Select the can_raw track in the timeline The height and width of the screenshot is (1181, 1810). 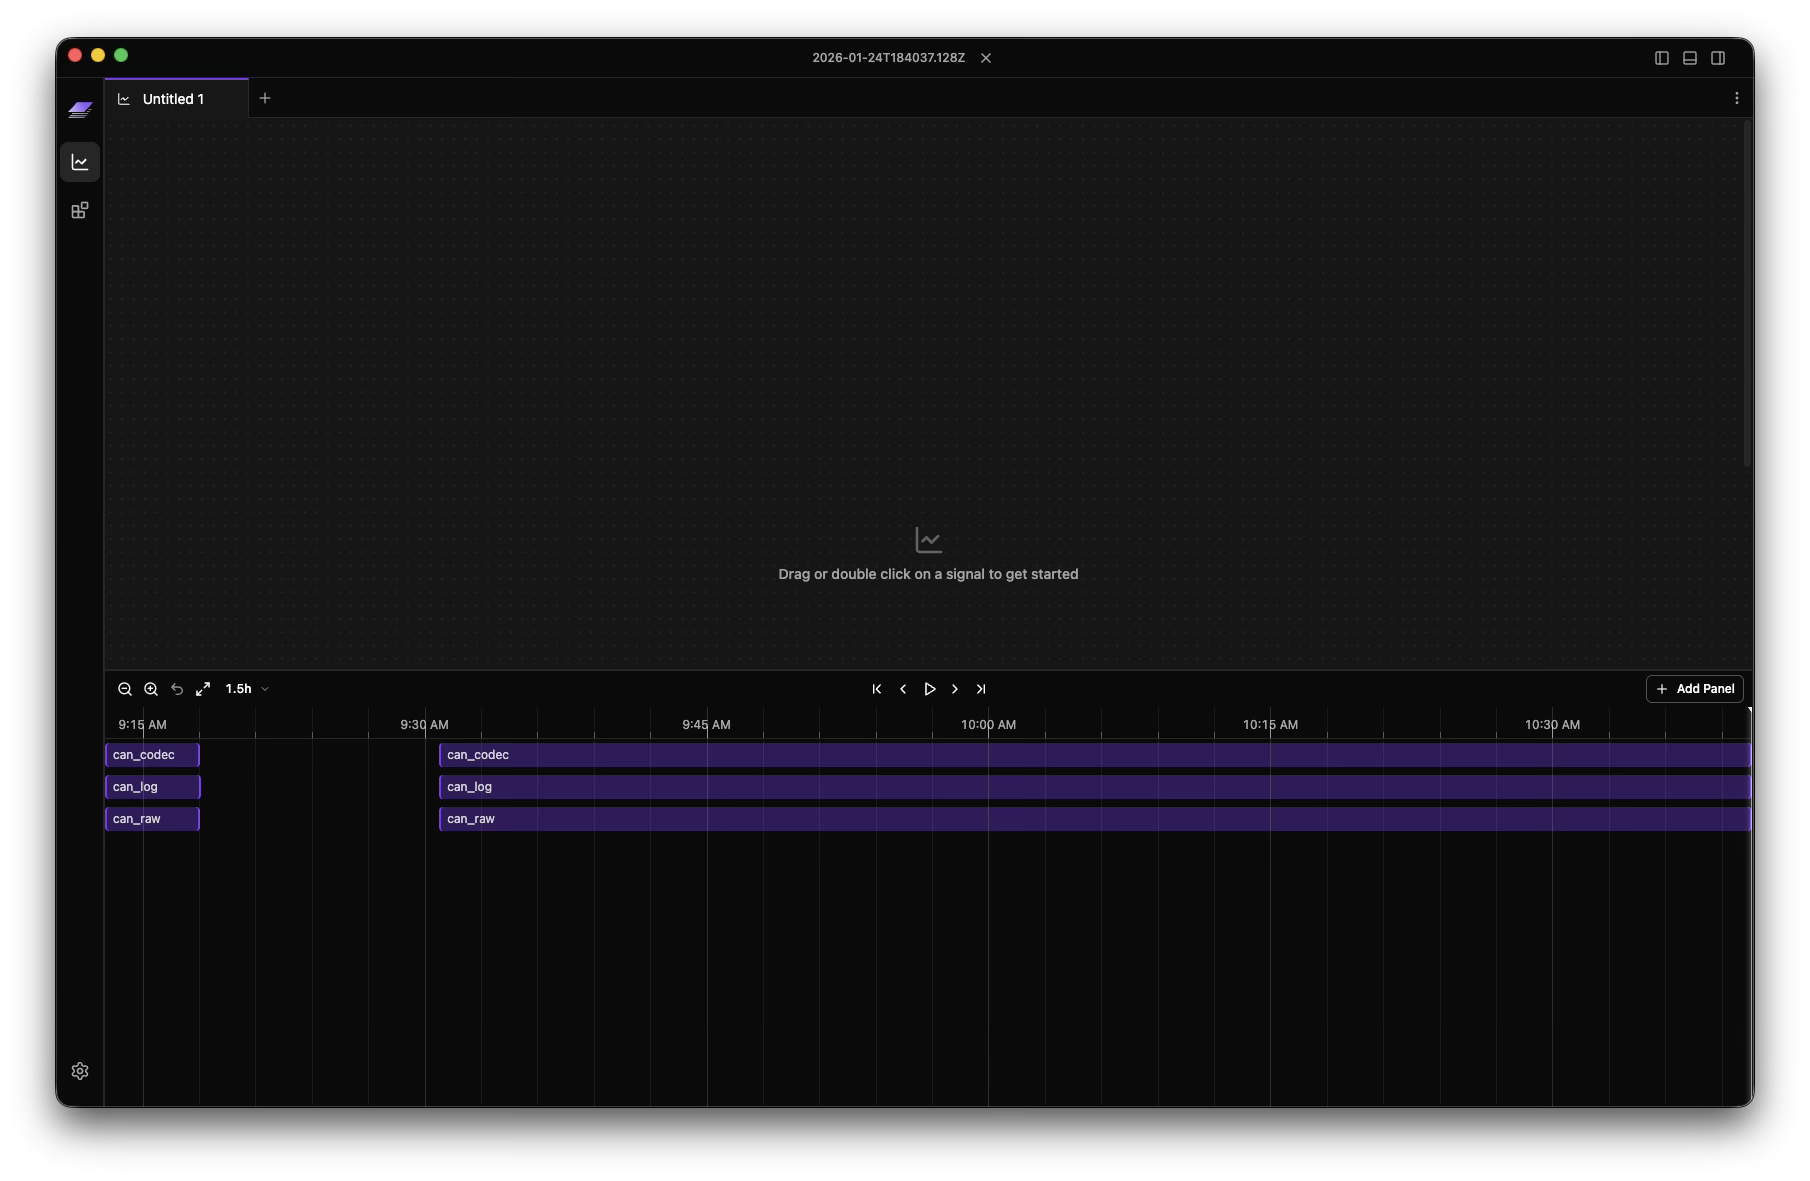click(x=152, y=818)
